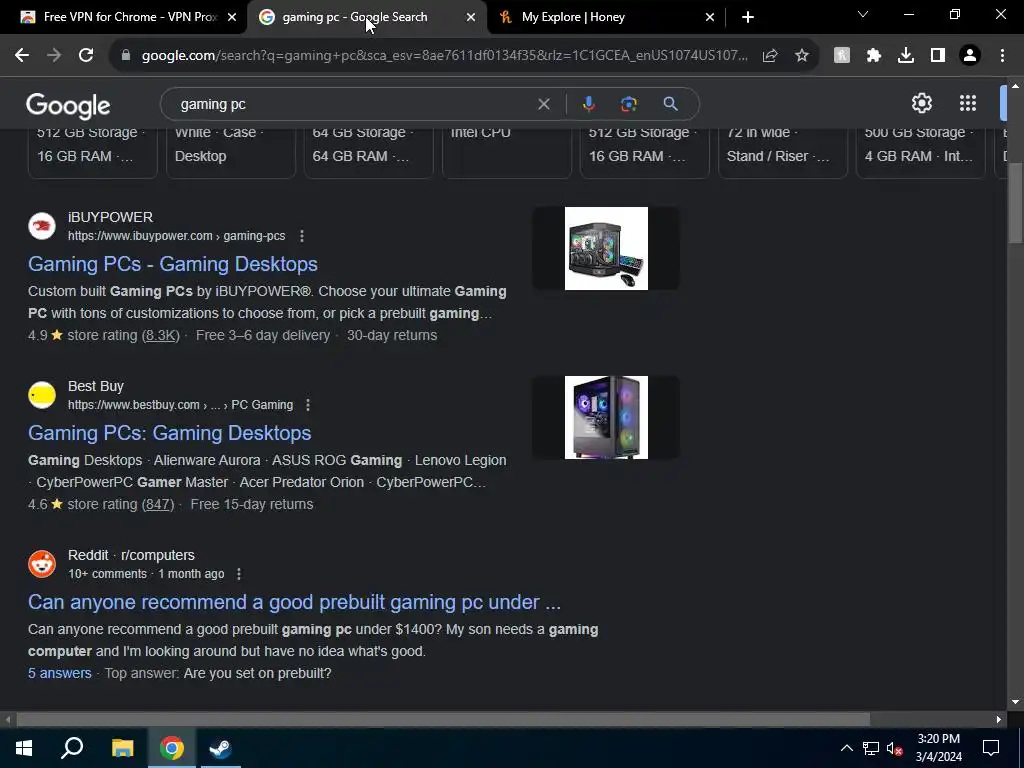Open the Chrome profile avatar

click(x=970, y=56)
